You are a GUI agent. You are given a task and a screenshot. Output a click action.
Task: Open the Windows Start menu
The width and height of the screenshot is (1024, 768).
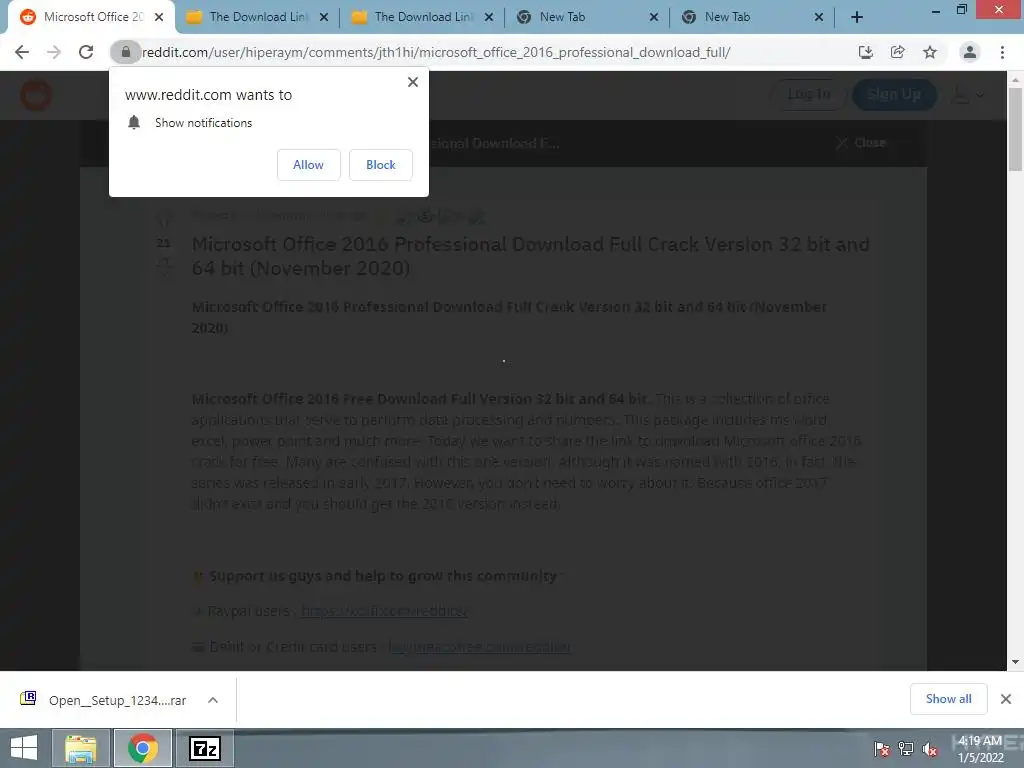pos(24,748)
